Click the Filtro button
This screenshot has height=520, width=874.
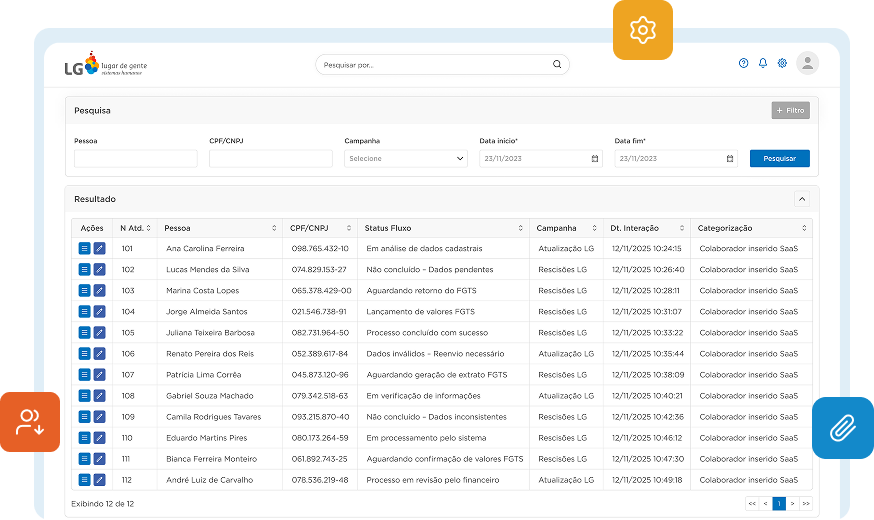pos(790,110)
